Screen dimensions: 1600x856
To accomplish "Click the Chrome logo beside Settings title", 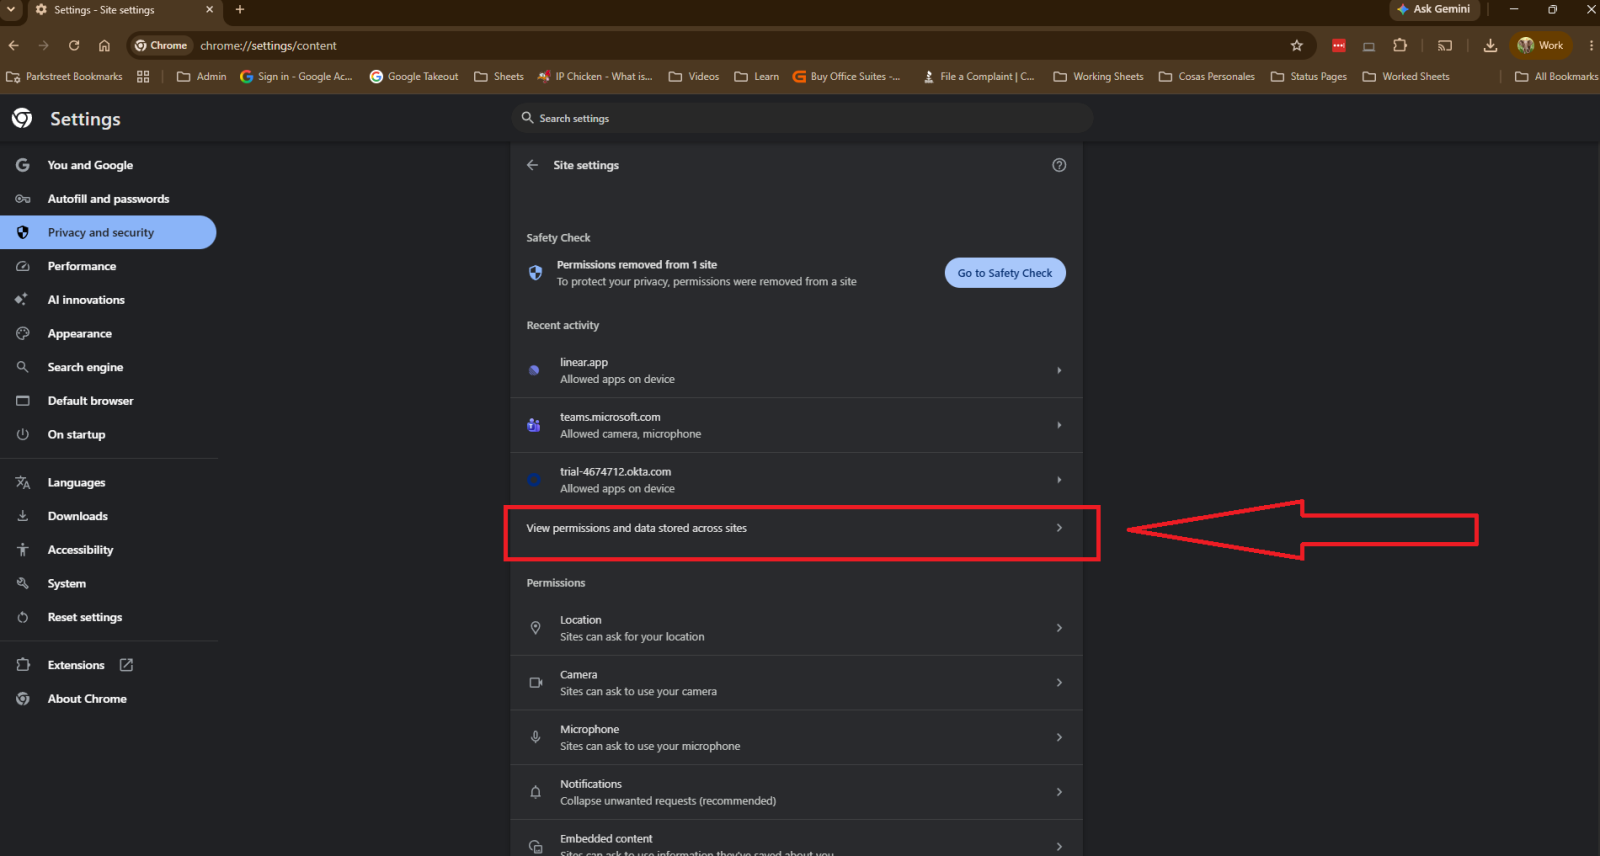I will coord(22,119).
